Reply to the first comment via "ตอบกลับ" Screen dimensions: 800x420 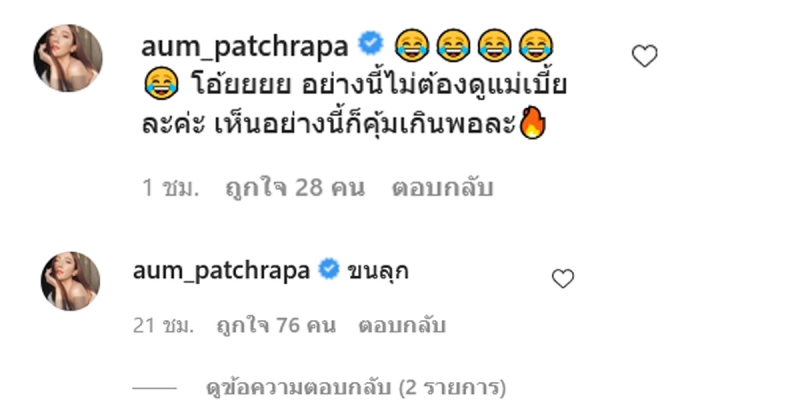tap(442, 188)
